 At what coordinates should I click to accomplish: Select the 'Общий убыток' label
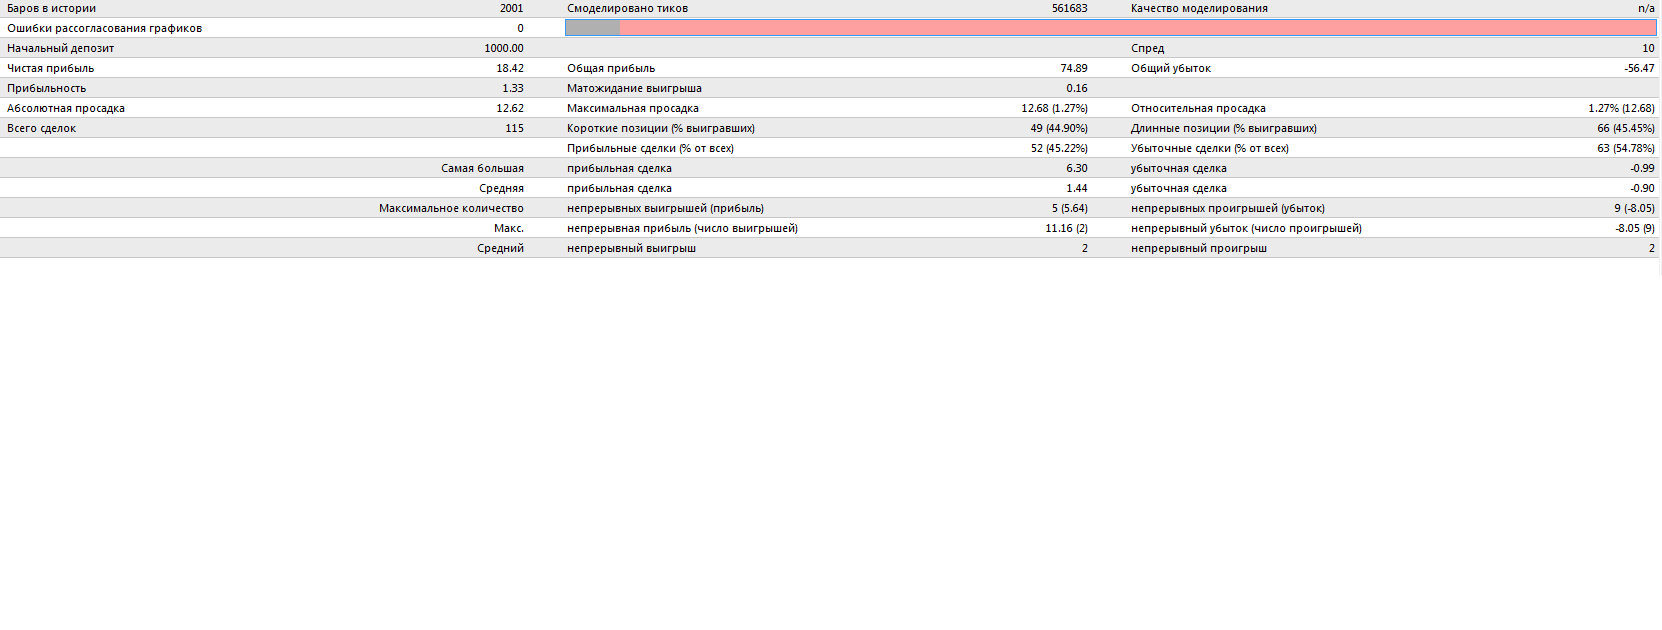coord(1171,68)
